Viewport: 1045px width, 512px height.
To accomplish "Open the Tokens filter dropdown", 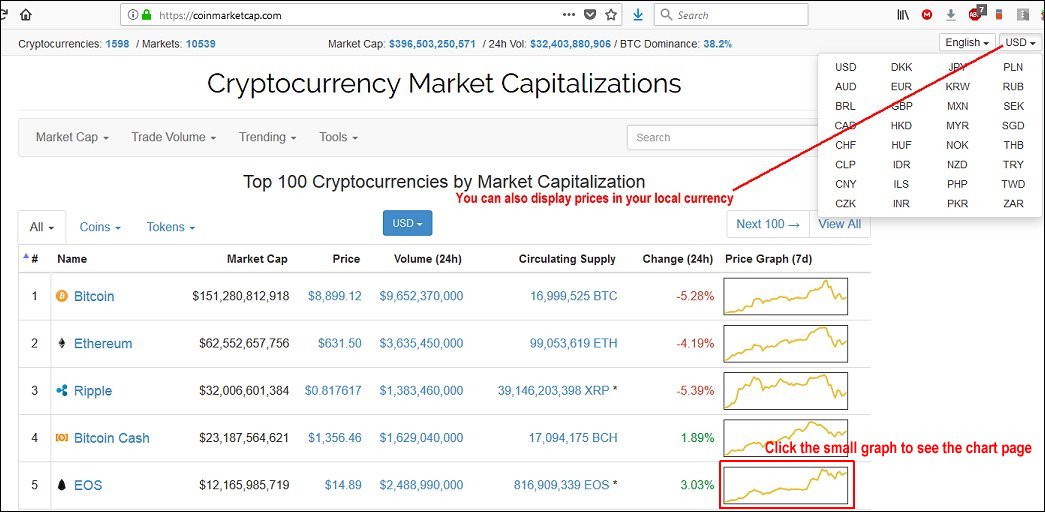I will click(x=171, y=227).
